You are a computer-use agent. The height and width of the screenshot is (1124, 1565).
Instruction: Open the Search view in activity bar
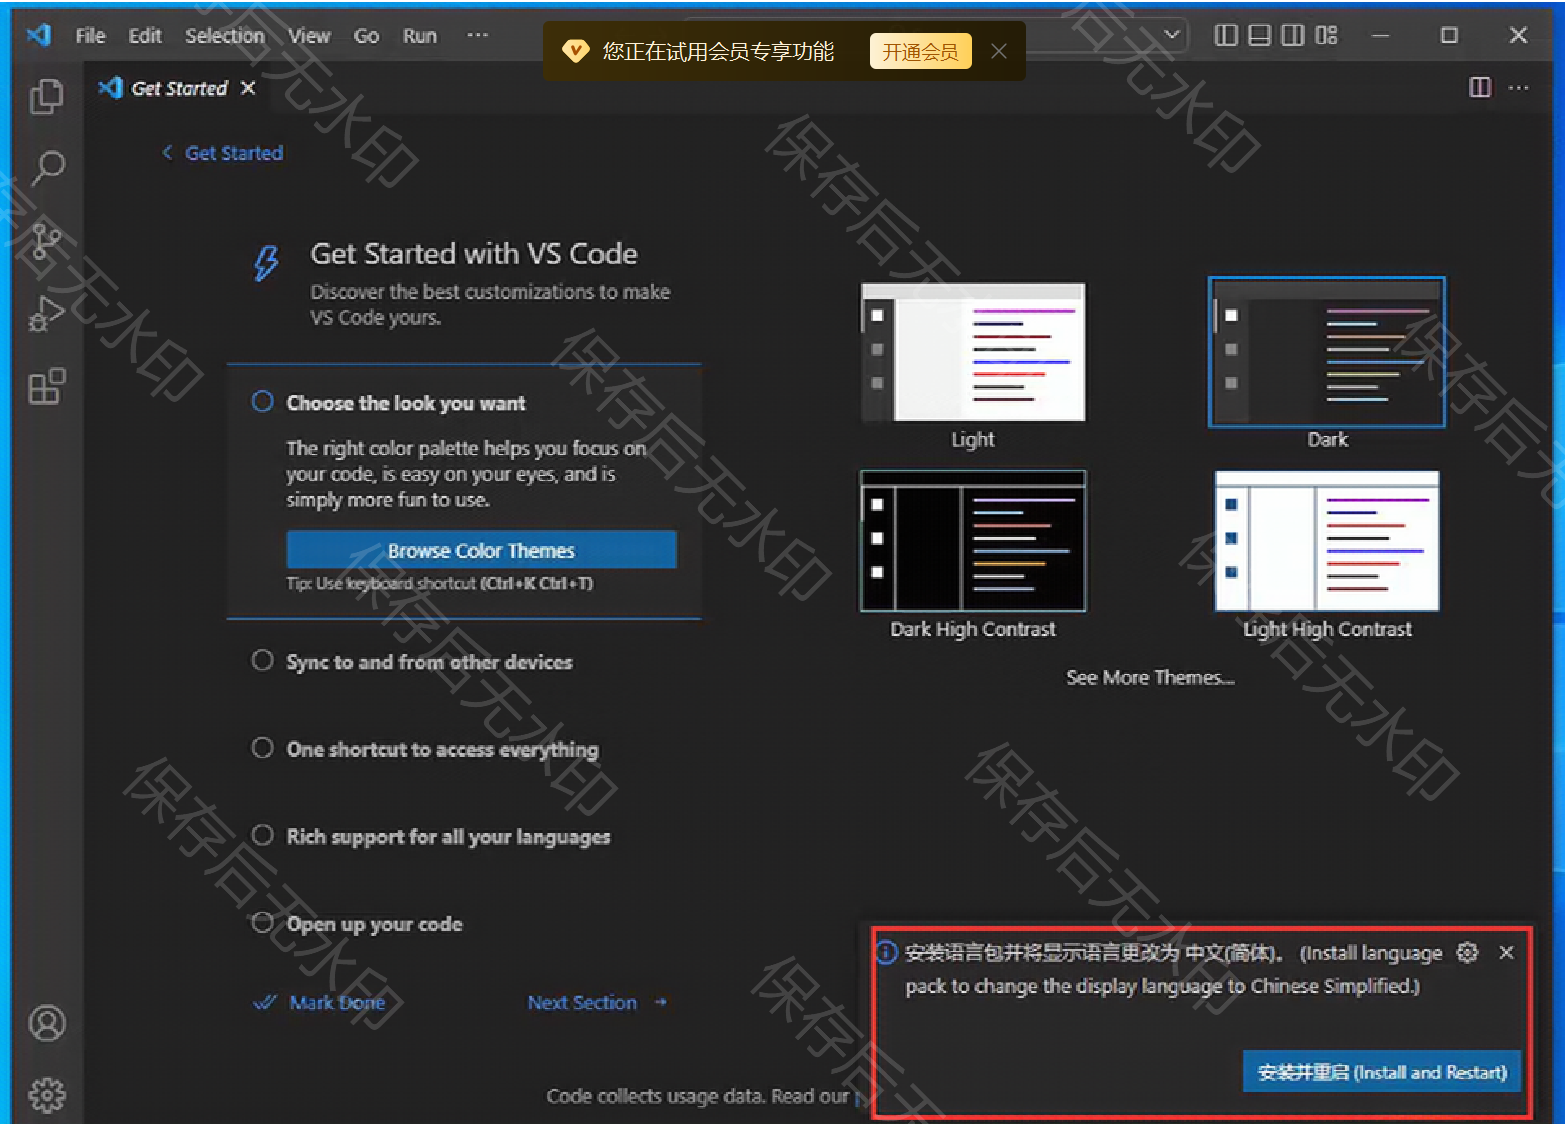[x=47, y=168]
